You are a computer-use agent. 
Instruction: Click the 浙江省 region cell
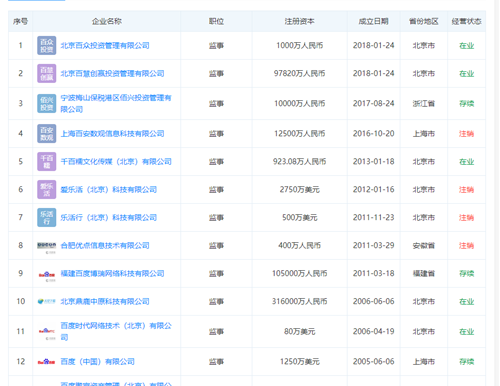coord(424,104)
